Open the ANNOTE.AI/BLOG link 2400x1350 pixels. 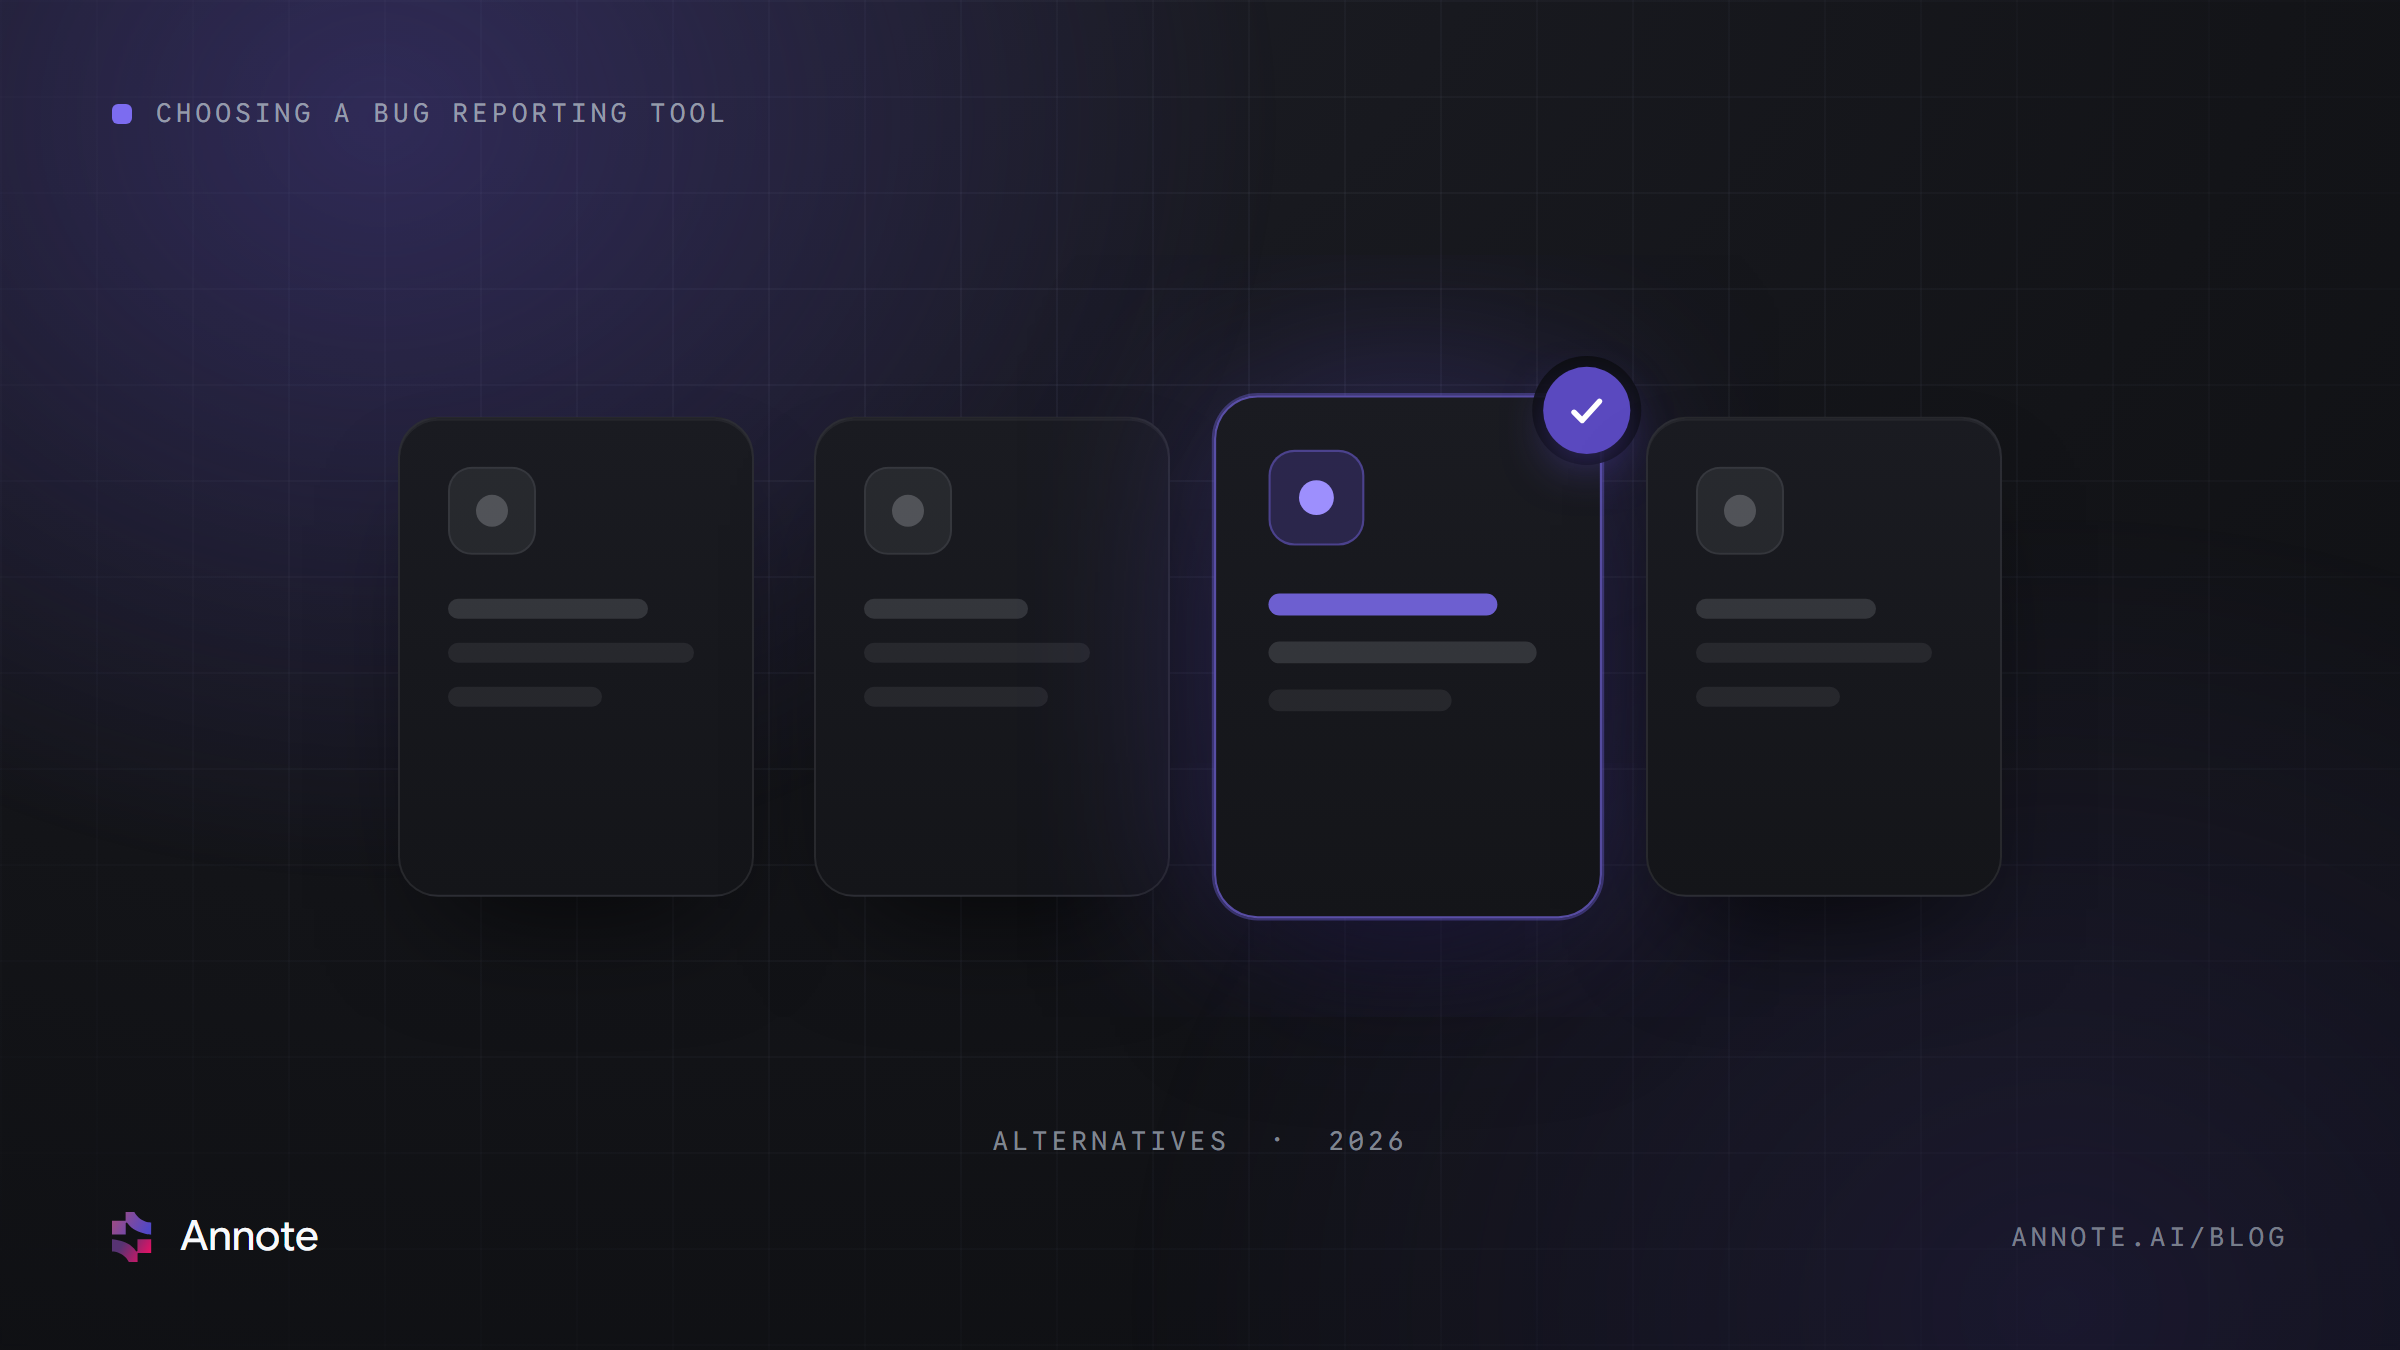pos(2148,1238)
